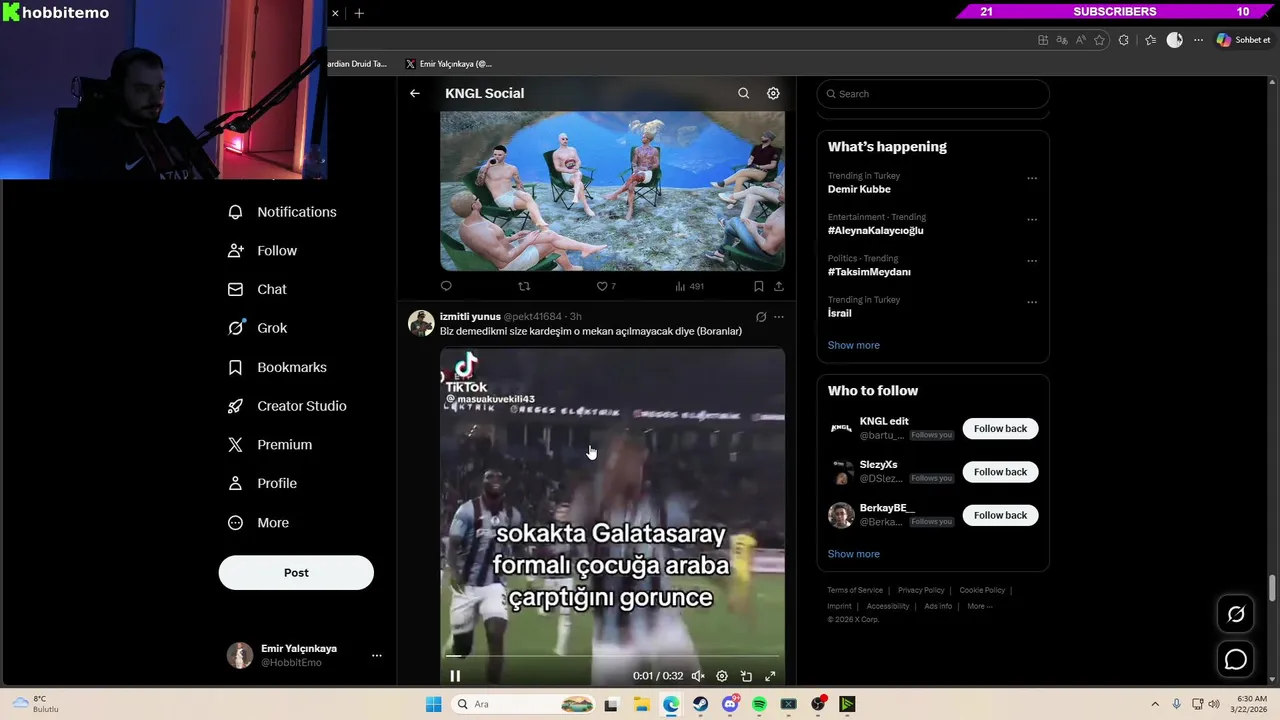Open options for #AleynaKalaycıoğlu trend
Screen dimensions: 1280x720
coord(1032,220)
